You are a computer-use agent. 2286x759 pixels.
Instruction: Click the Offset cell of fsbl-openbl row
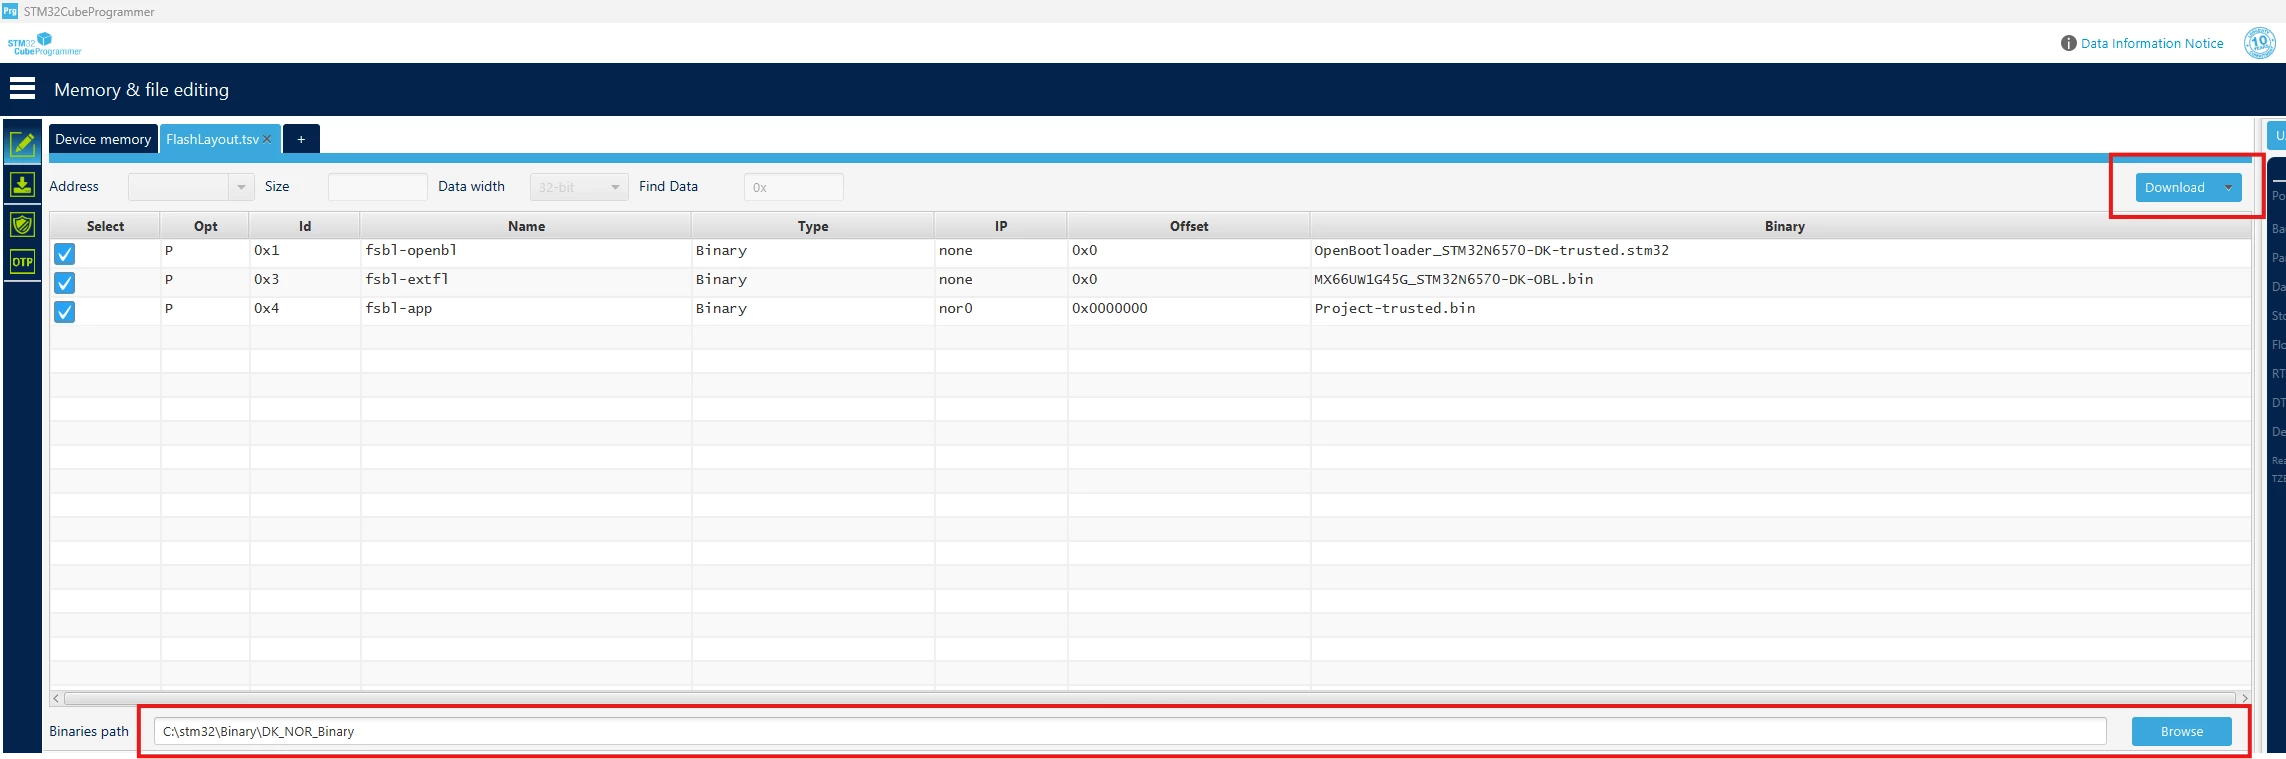pos(1189,251)
